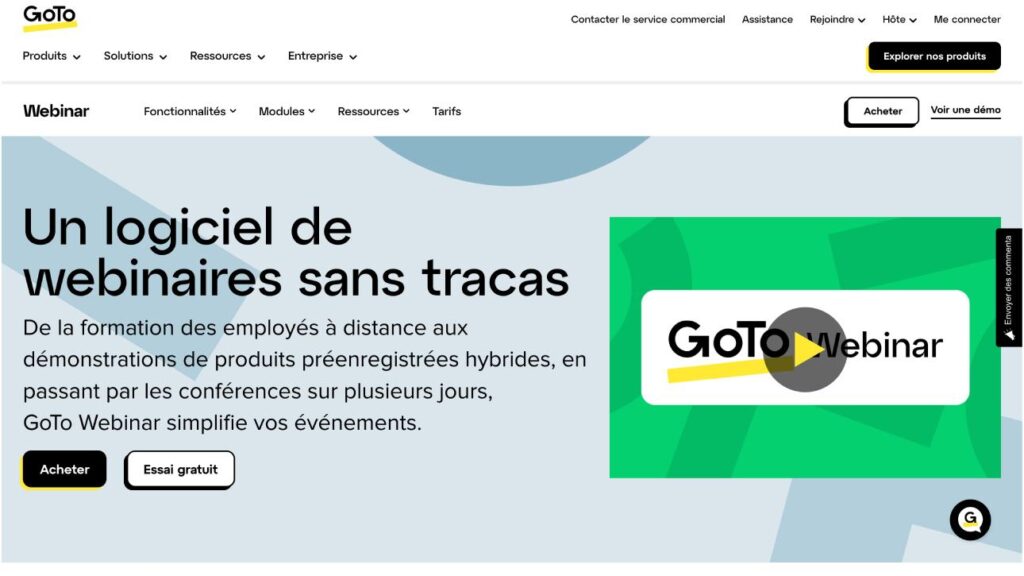Open the Assistance link
This screenshot has width=1024, height=576.
767,20
